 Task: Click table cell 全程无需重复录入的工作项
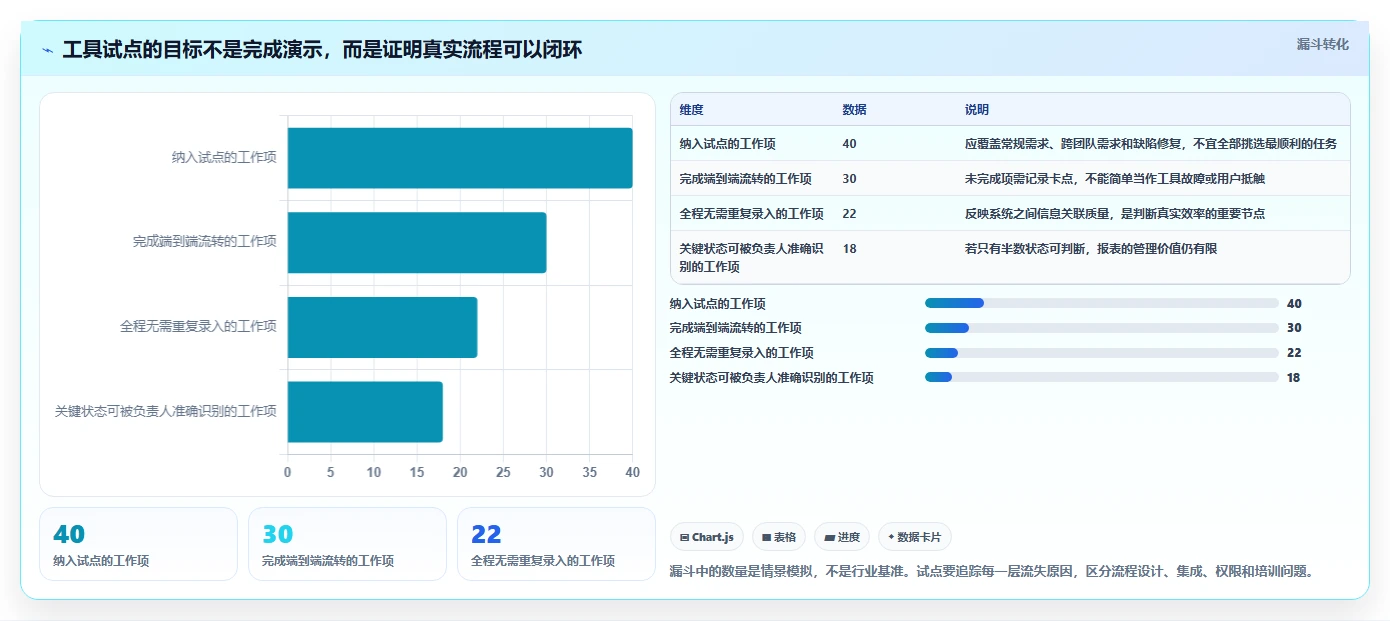(x=751, y=214)
